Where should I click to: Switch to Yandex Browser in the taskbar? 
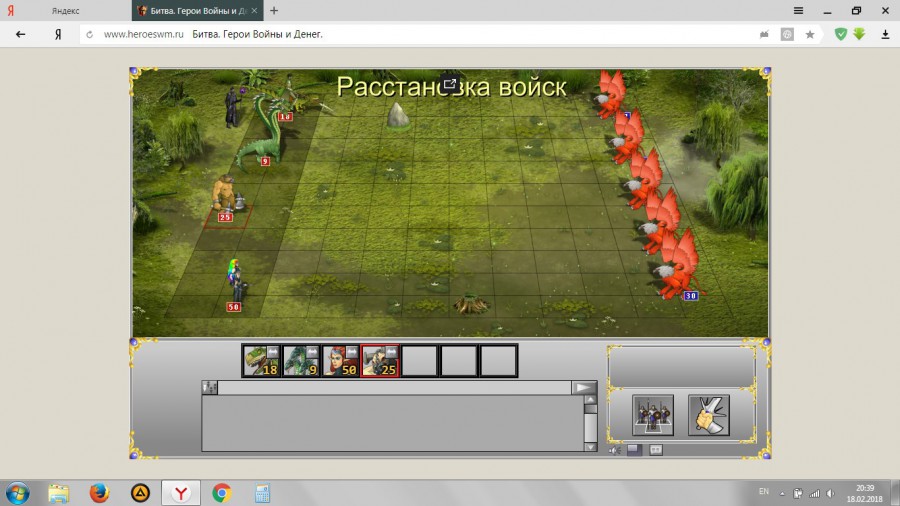181,493
